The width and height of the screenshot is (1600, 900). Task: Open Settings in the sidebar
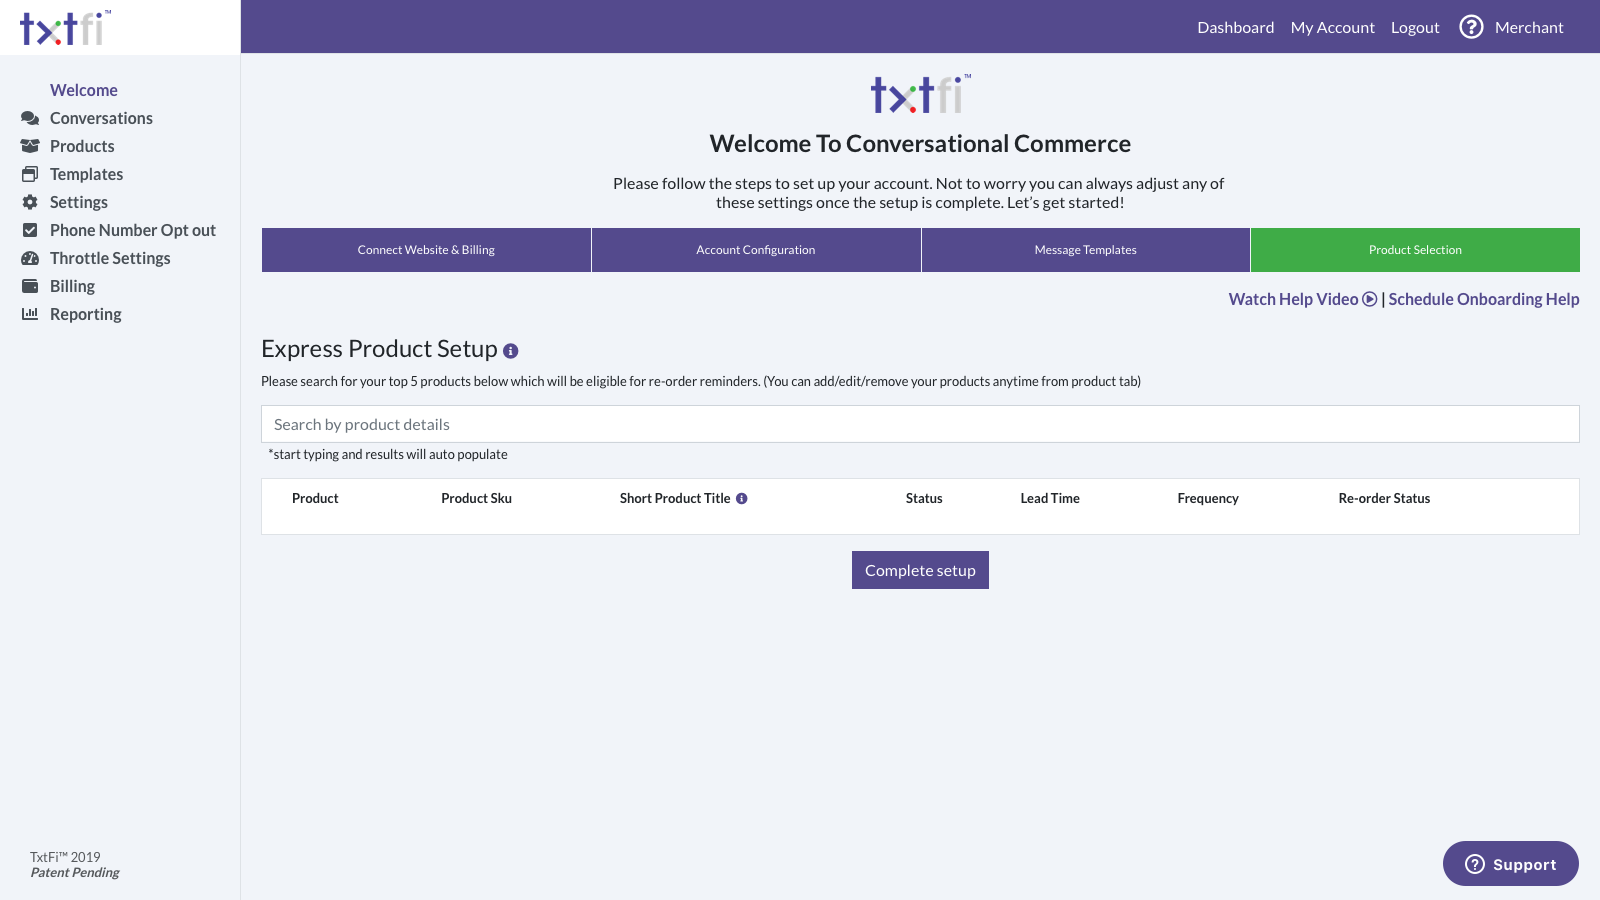79,202
